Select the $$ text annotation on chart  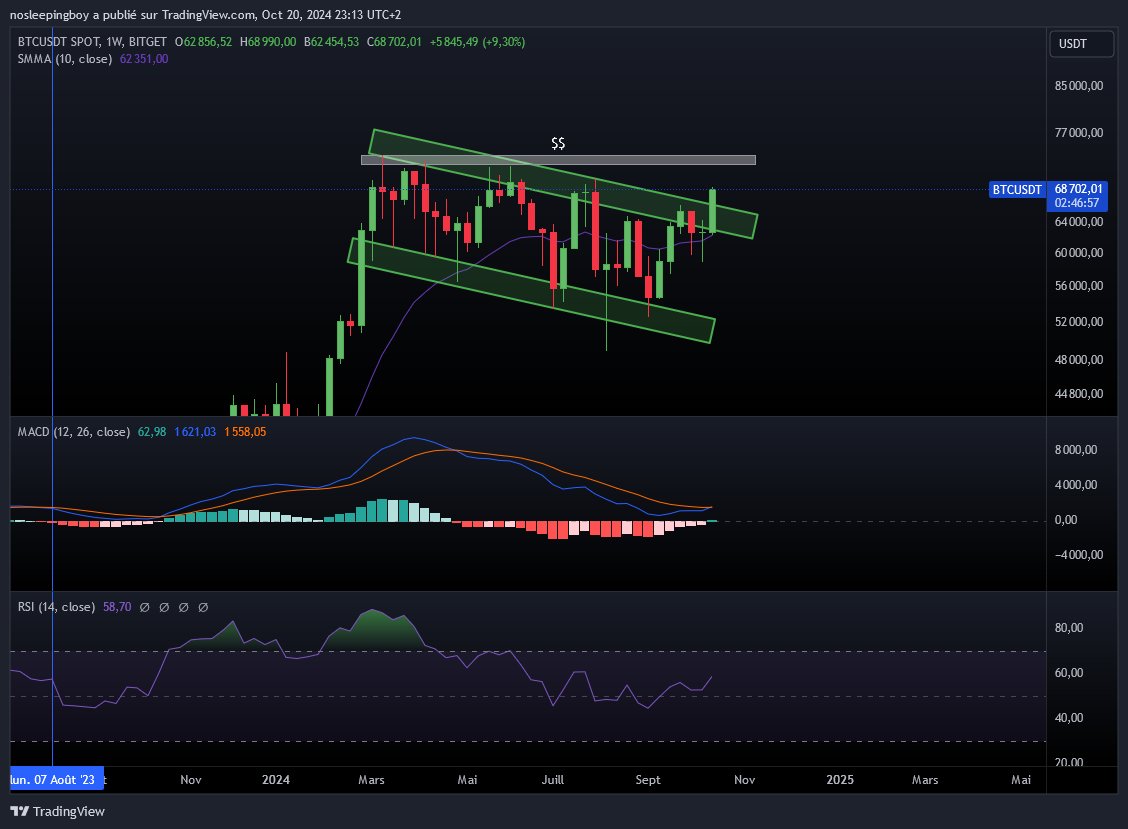(558, 143)
